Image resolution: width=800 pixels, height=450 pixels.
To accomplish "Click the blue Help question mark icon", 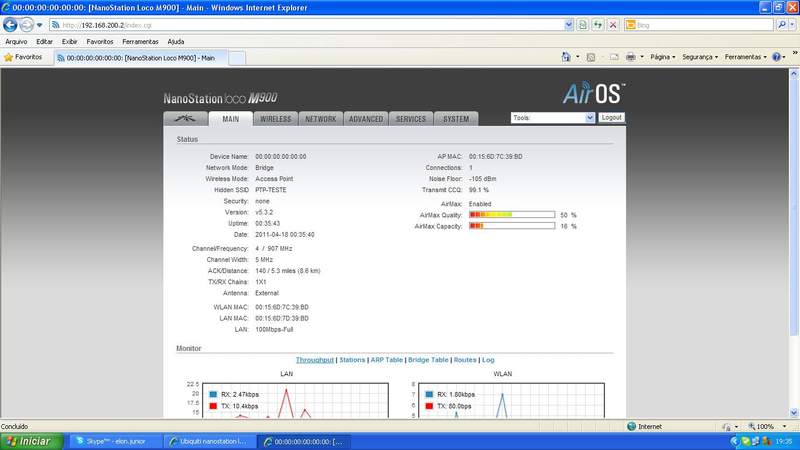I will [x=777, y=57].
